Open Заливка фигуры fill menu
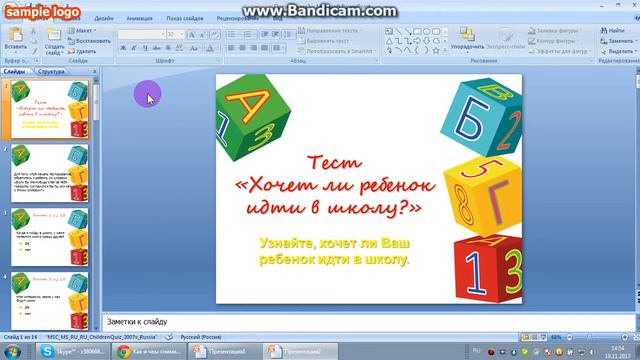The height and width of the screenshot is (360, 640). pyautogui.click(x=554, y=31)
